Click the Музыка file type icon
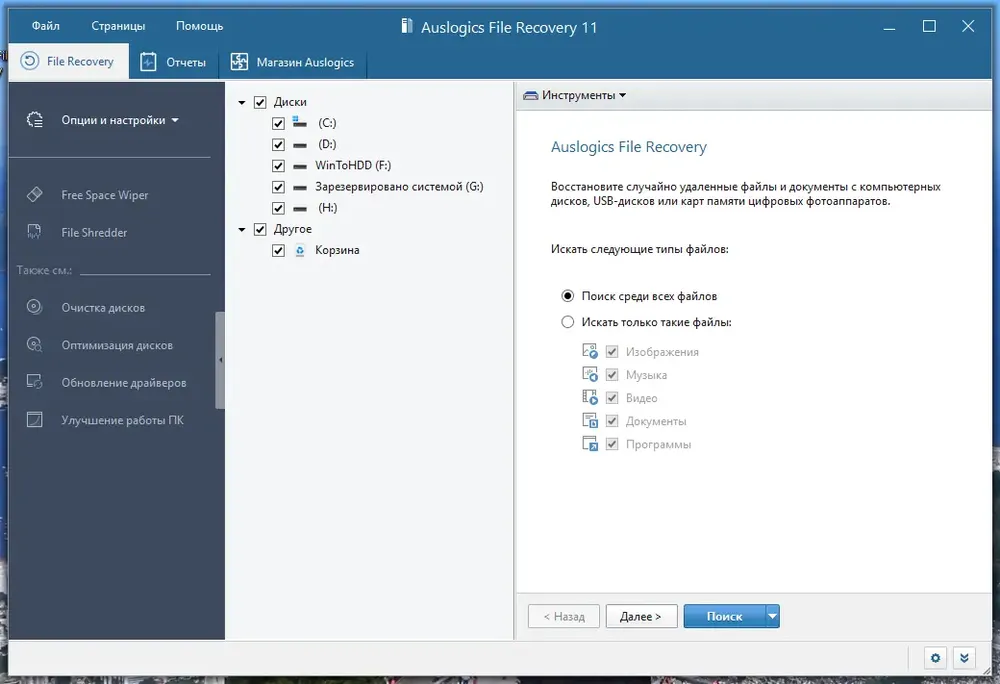 click(x=590, y=374)
